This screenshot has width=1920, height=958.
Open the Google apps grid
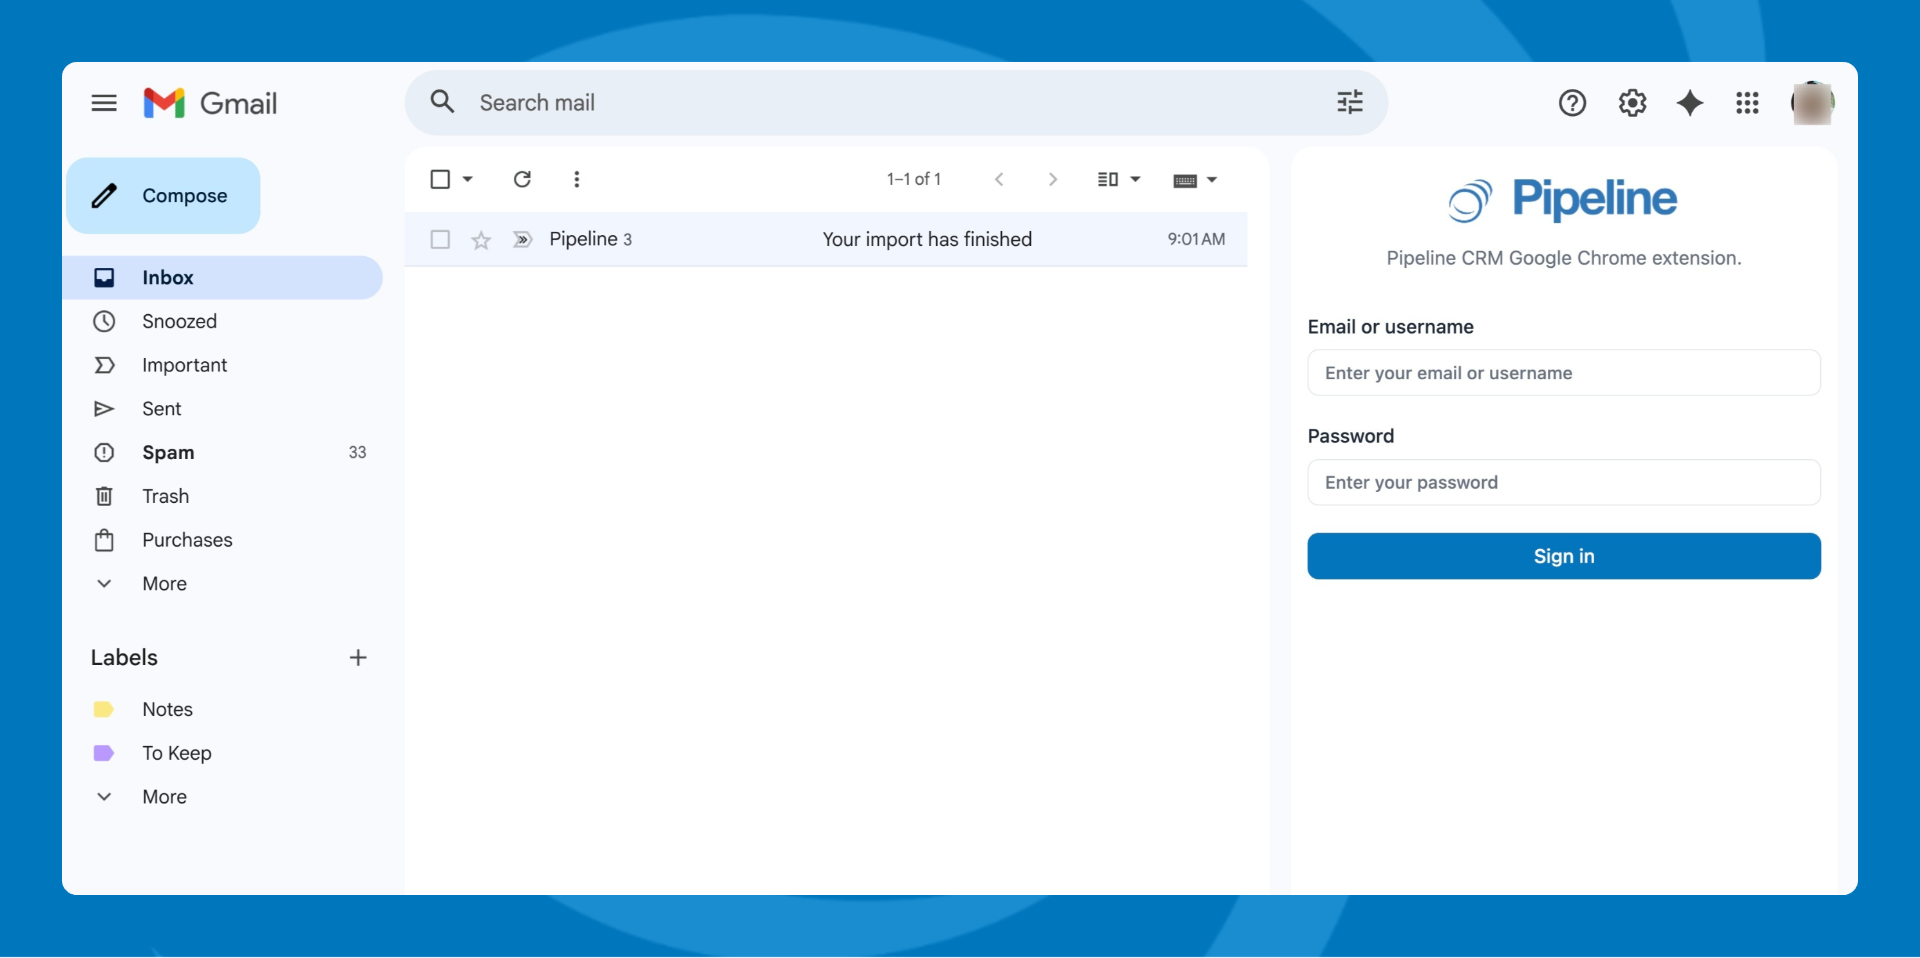(x=1747, y=103)
